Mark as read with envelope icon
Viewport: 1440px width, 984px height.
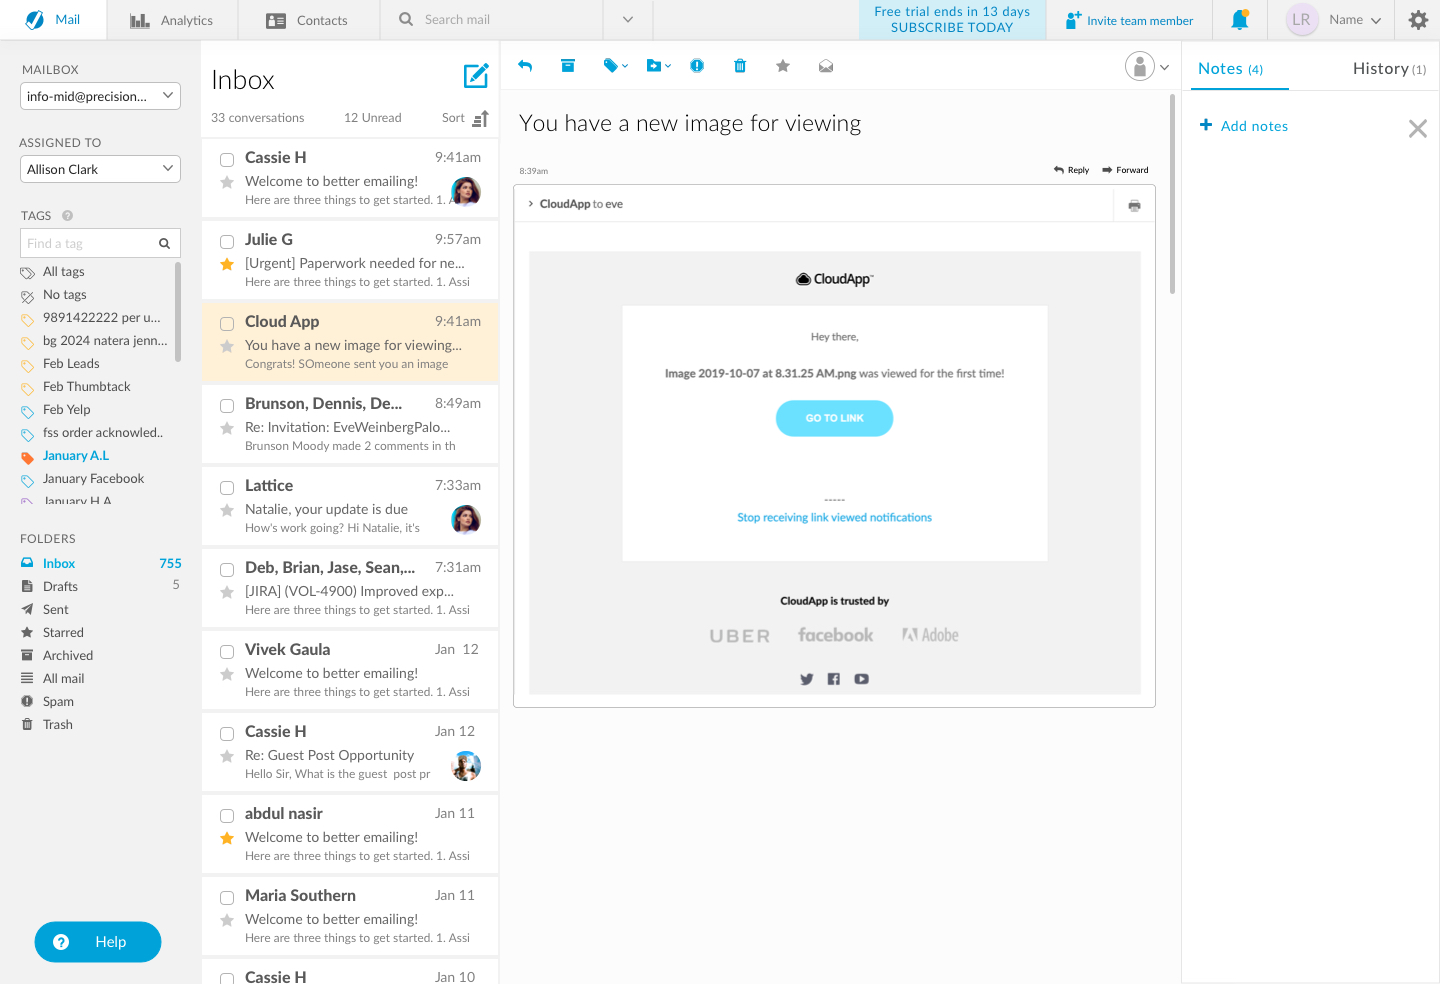[826, 66]
